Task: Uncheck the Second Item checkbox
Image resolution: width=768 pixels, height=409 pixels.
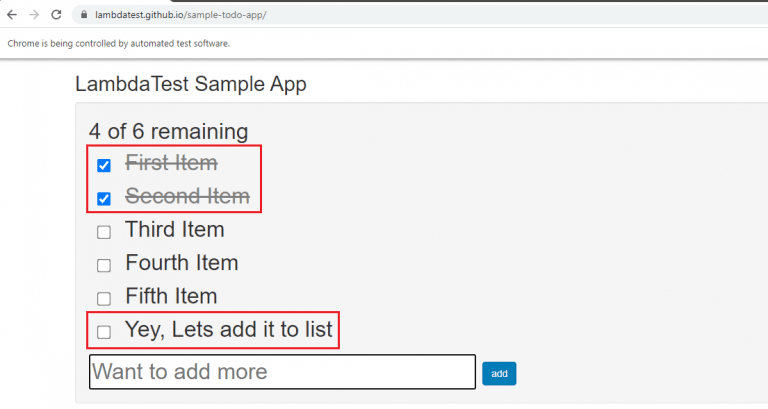Action: [104, 198]
